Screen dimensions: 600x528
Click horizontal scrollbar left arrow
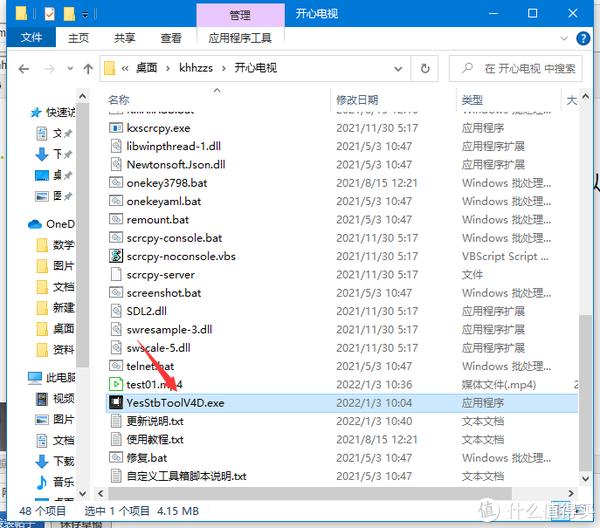(x=101, y=494)
